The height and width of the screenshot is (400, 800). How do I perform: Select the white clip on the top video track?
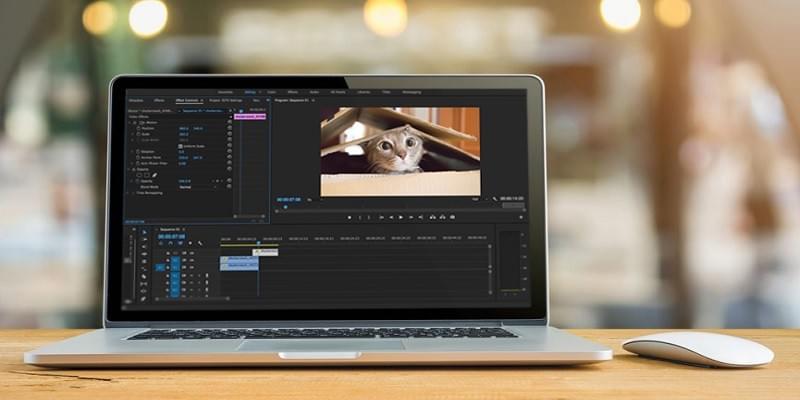coord(265,252)
